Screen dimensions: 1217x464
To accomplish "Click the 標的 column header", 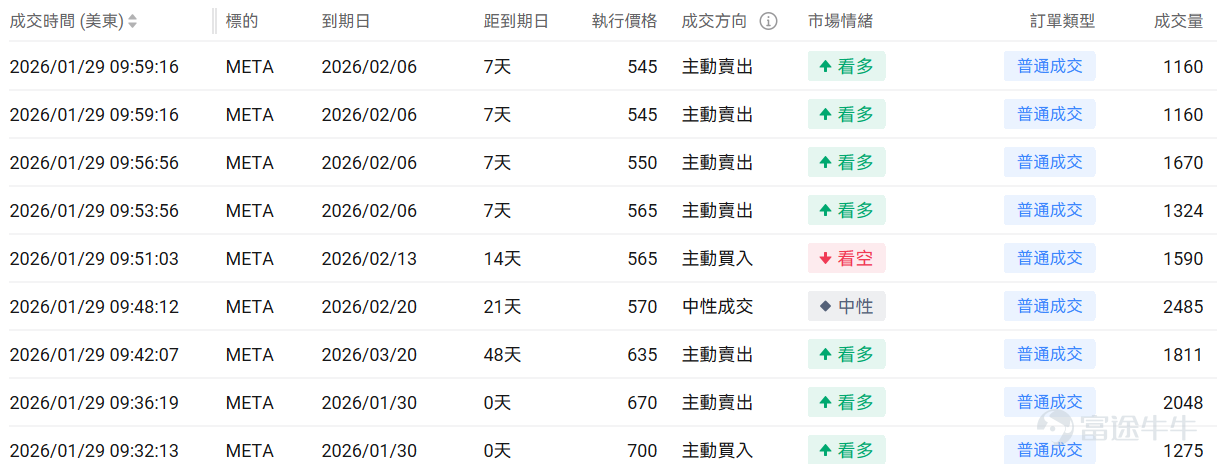I will (242, 21).
